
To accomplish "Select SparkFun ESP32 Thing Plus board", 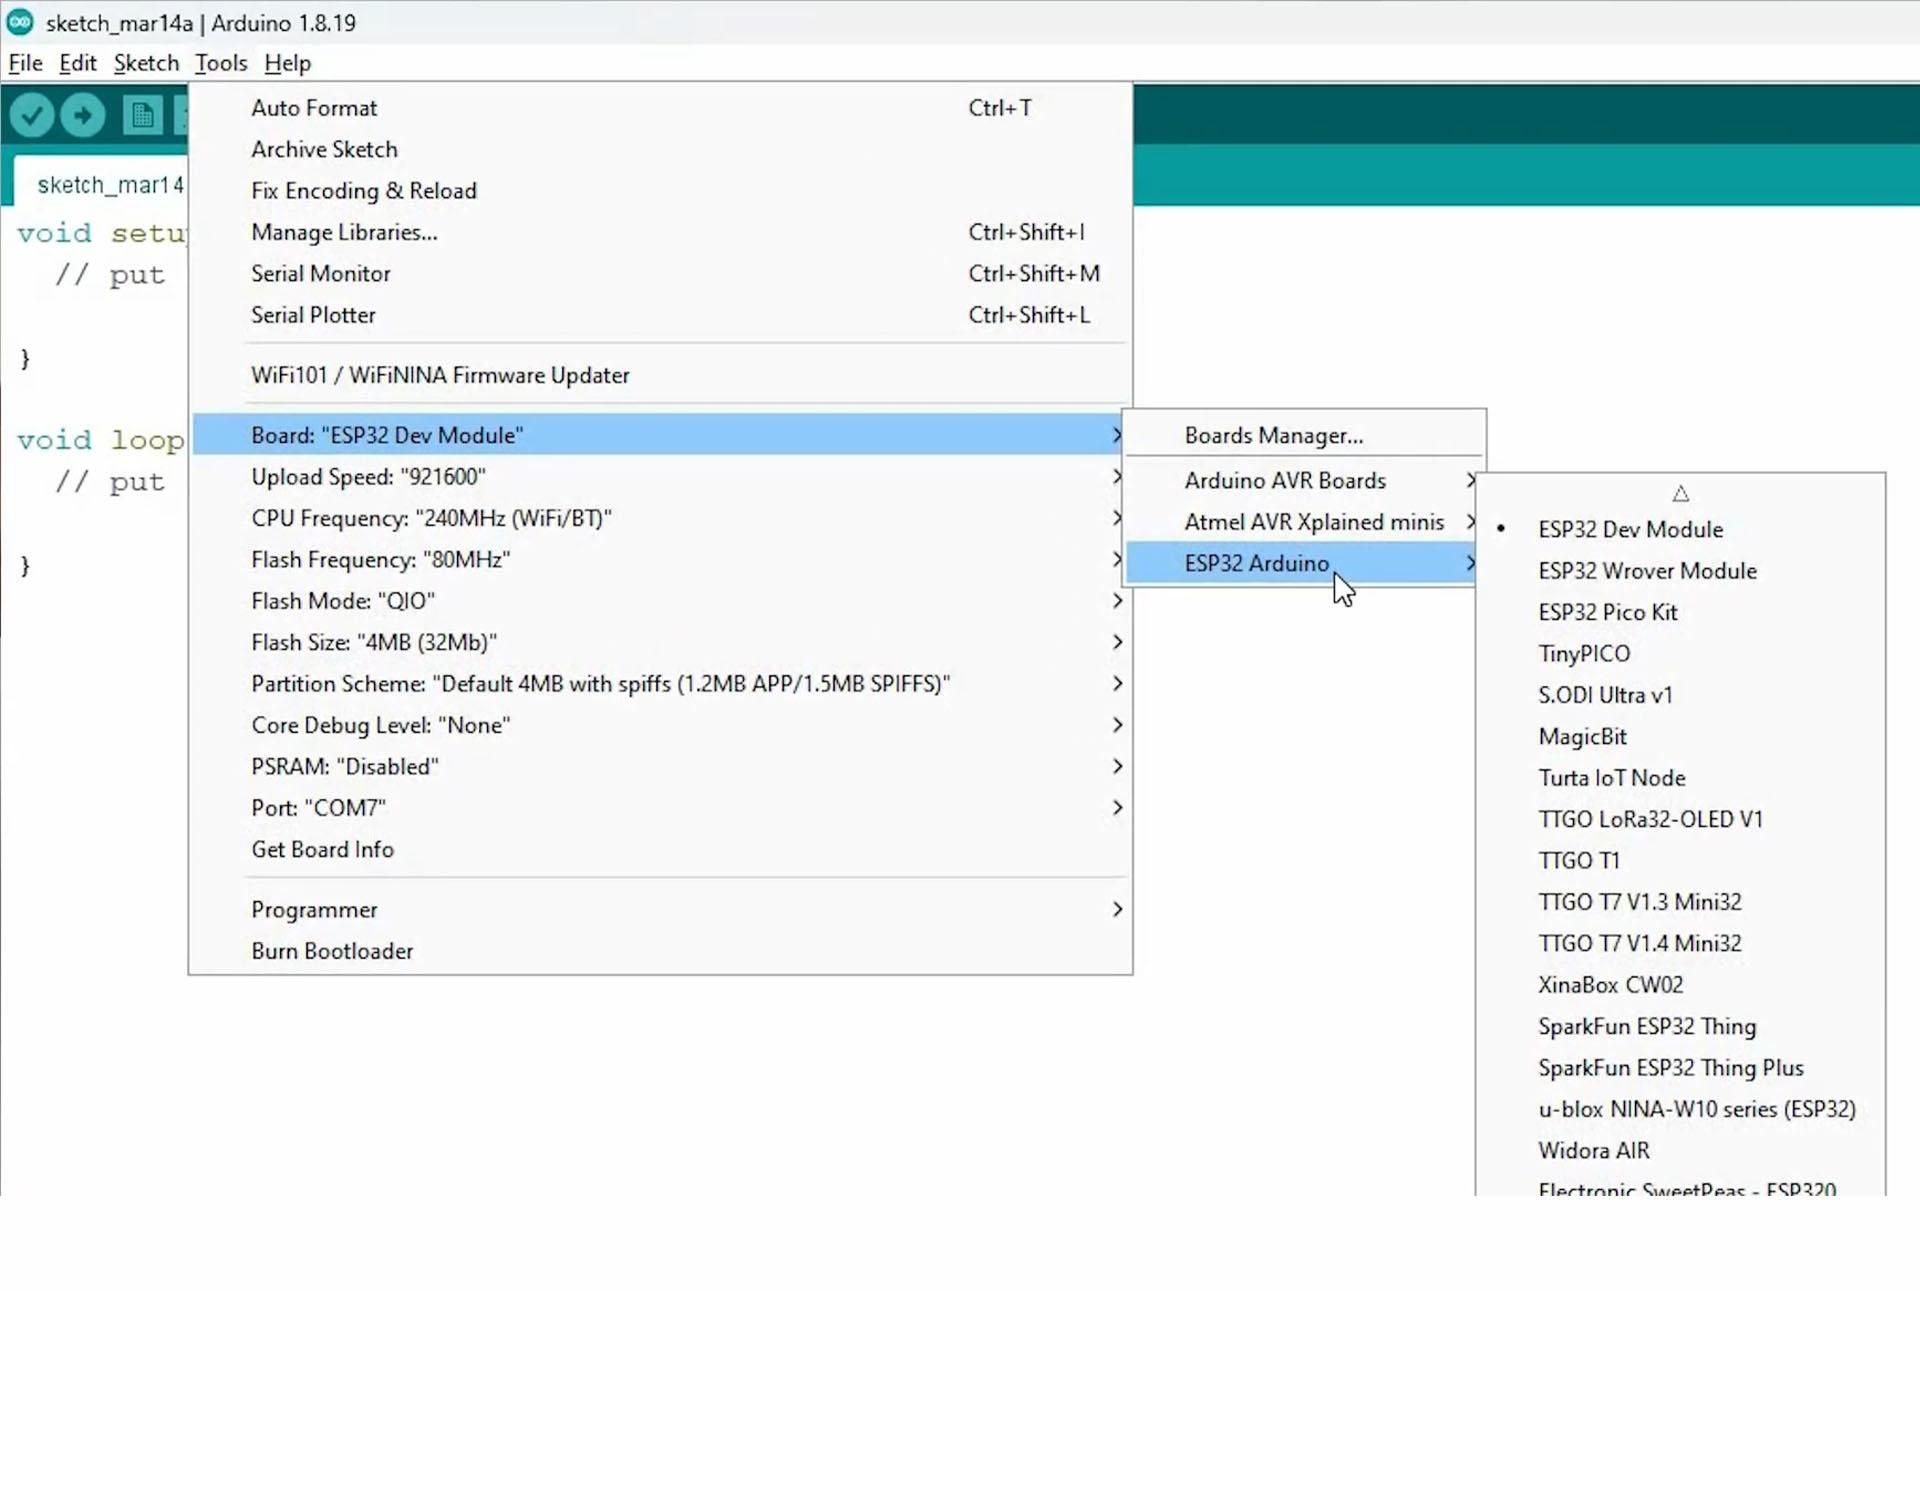I will pyautogui.click(x=1681, y=1068).
